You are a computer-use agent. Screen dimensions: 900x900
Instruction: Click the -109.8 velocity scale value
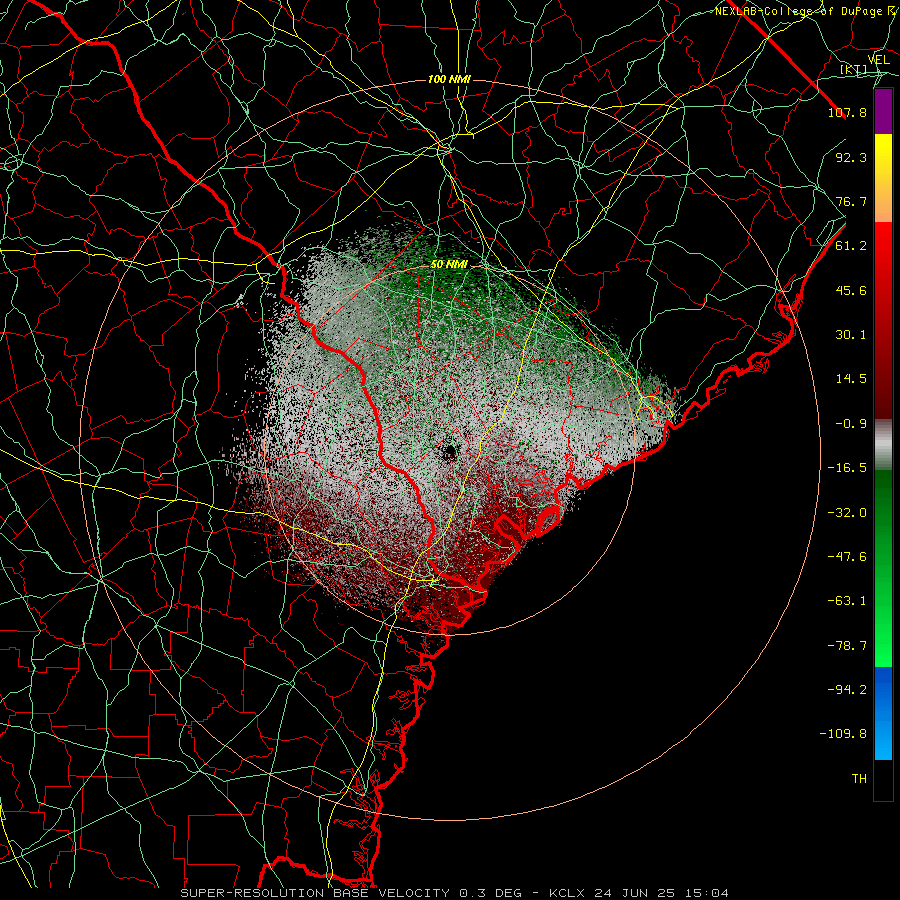pos(843,734)
